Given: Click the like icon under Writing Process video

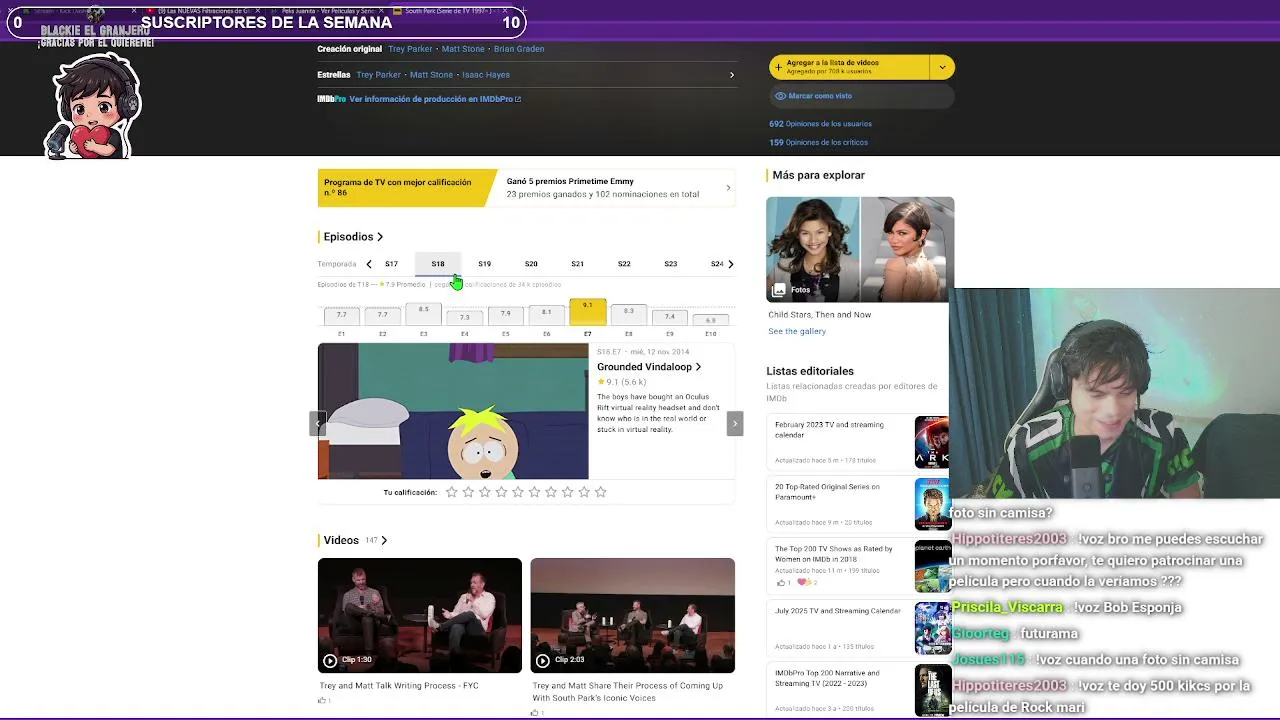Looking at the screenshot, I should coord(322,700).
